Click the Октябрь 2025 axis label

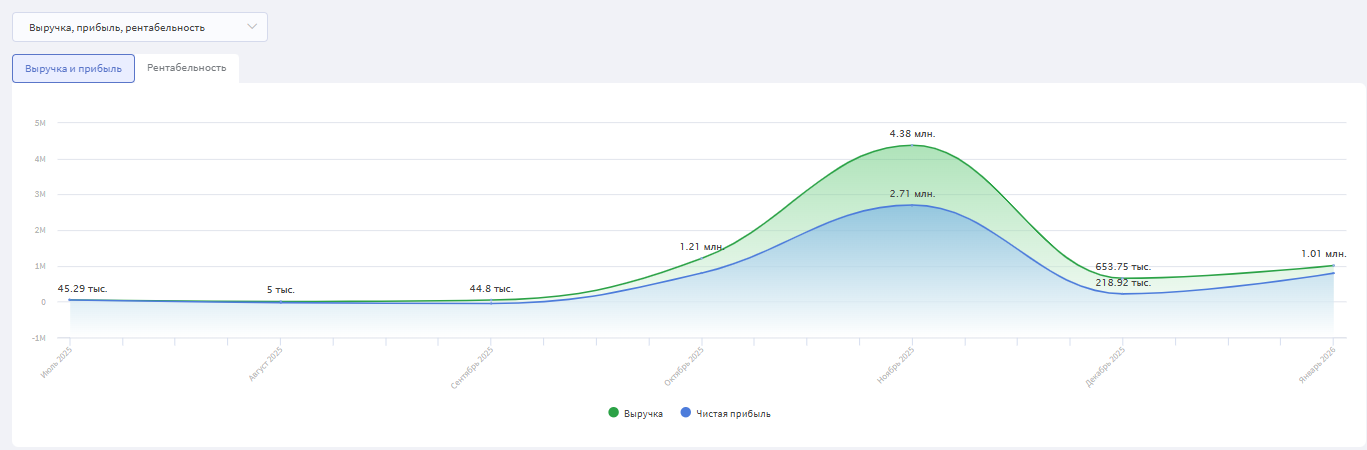tap(685, 365)
